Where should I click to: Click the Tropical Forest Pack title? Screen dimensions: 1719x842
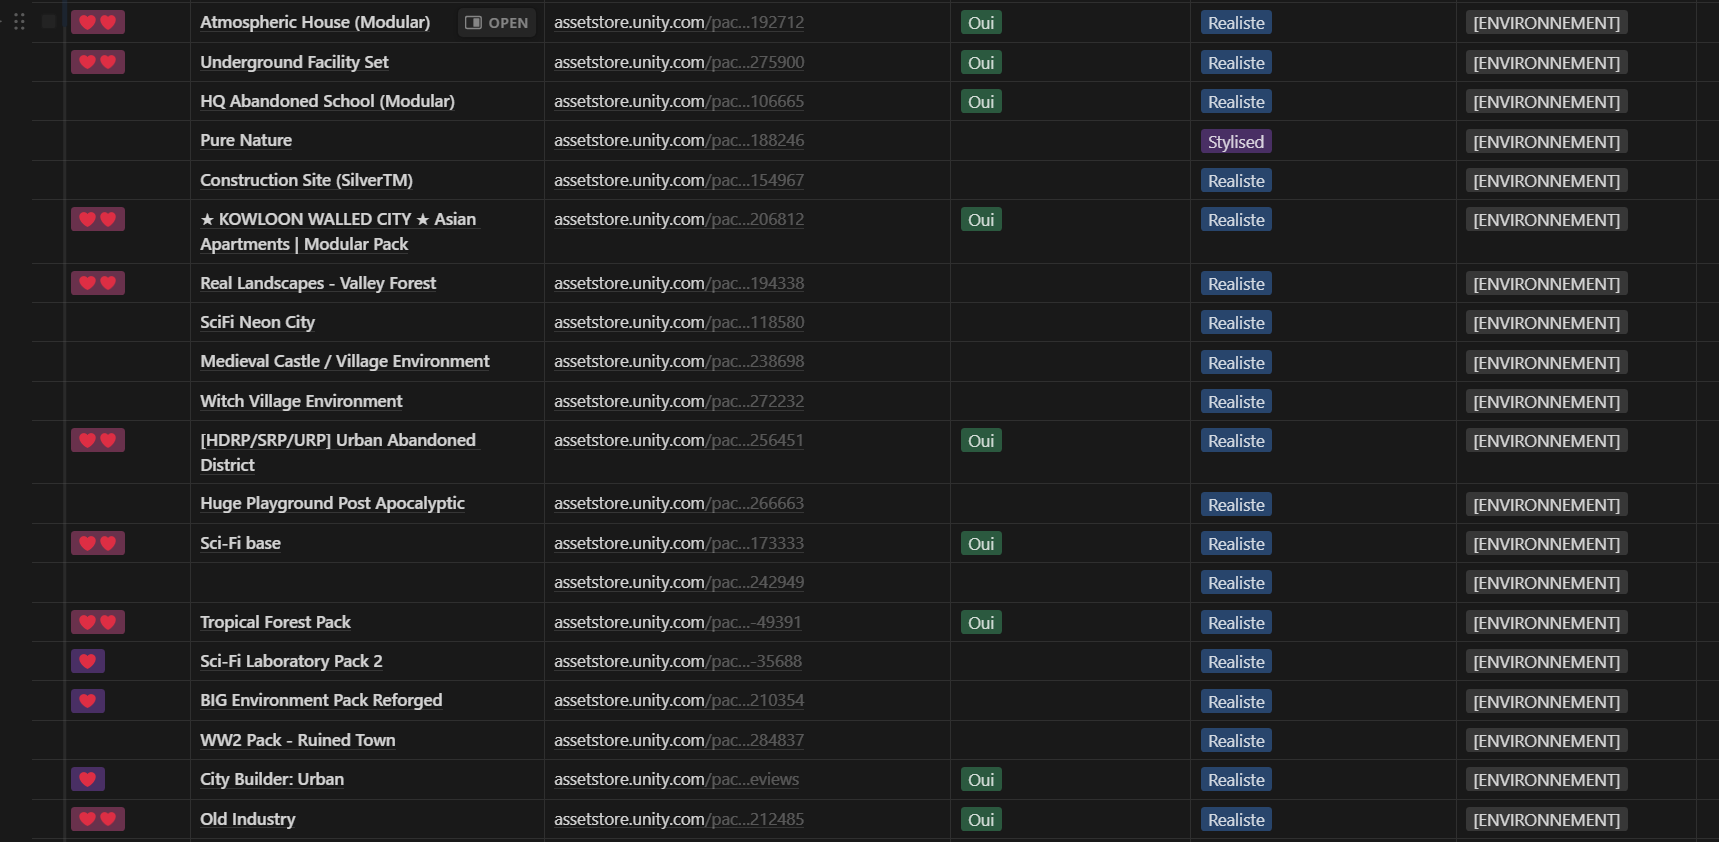(x=275, y=622)
